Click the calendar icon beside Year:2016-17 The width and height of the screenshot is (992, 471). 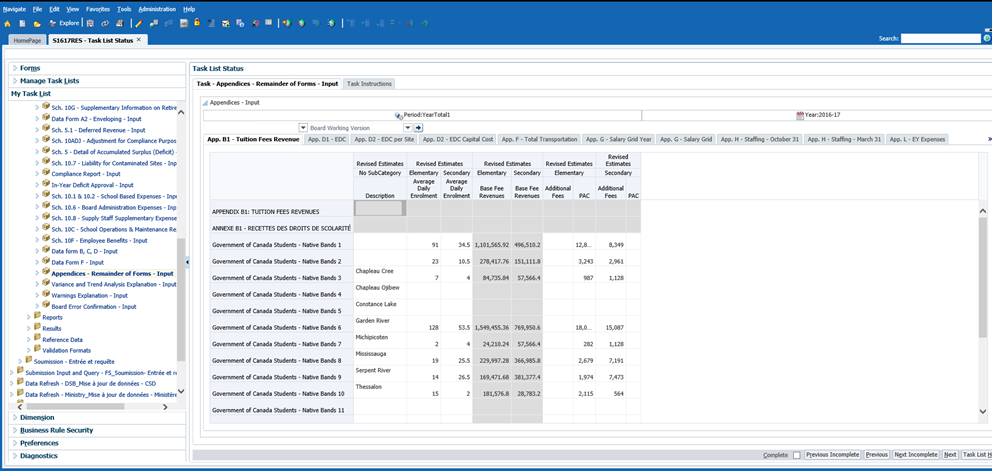[x=800, y=115]
